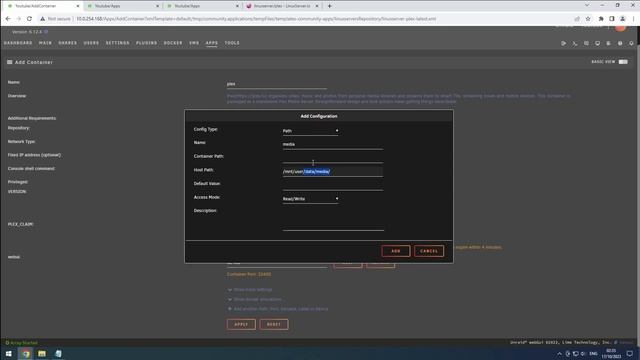Click the Add Container list icon
640x360 pixels.
click(x=9, y=62)
